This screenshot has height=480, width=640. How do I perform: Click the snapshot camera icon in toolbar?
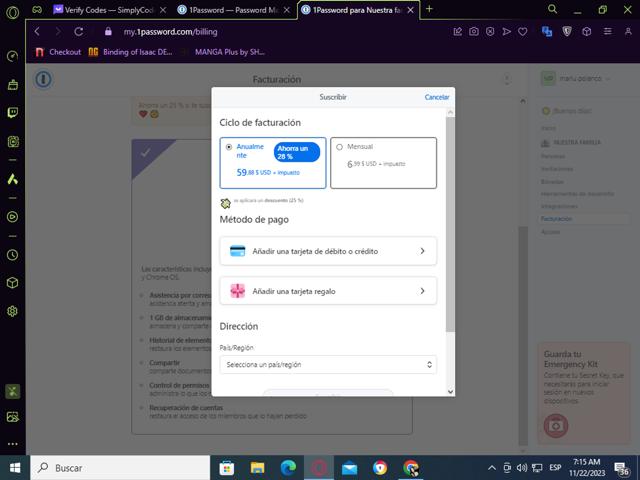click(x=474, y=31)
